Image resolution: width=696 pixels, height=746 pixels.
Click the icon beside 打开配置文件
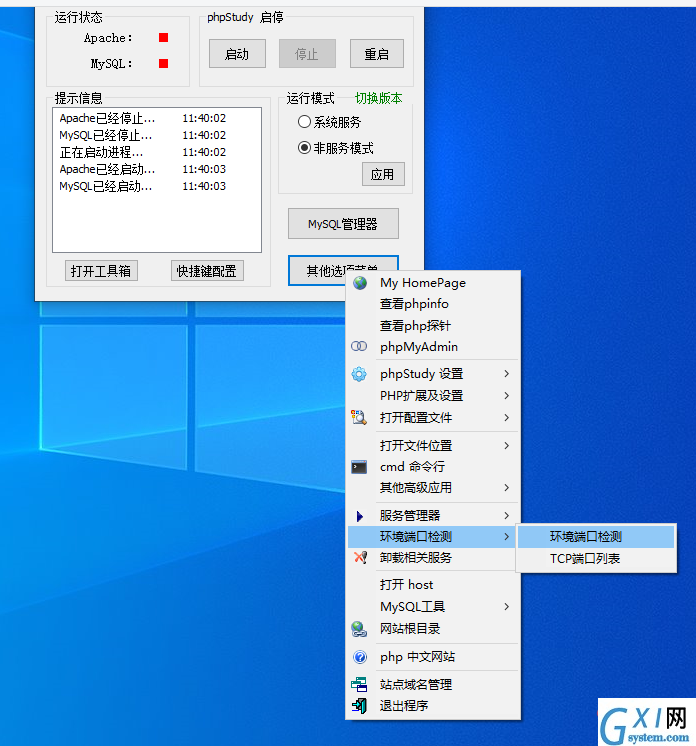tap(359, 417)
